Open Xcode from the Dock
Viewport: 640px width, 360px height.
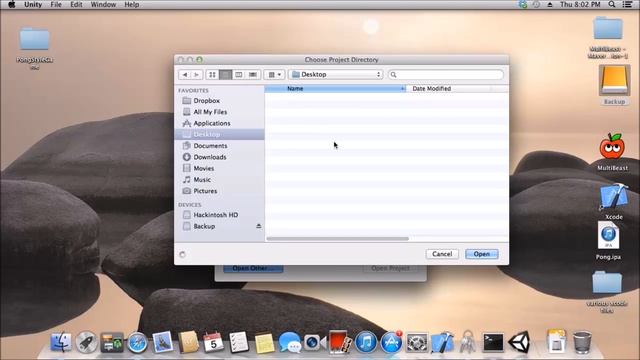[x=442, y=342]
